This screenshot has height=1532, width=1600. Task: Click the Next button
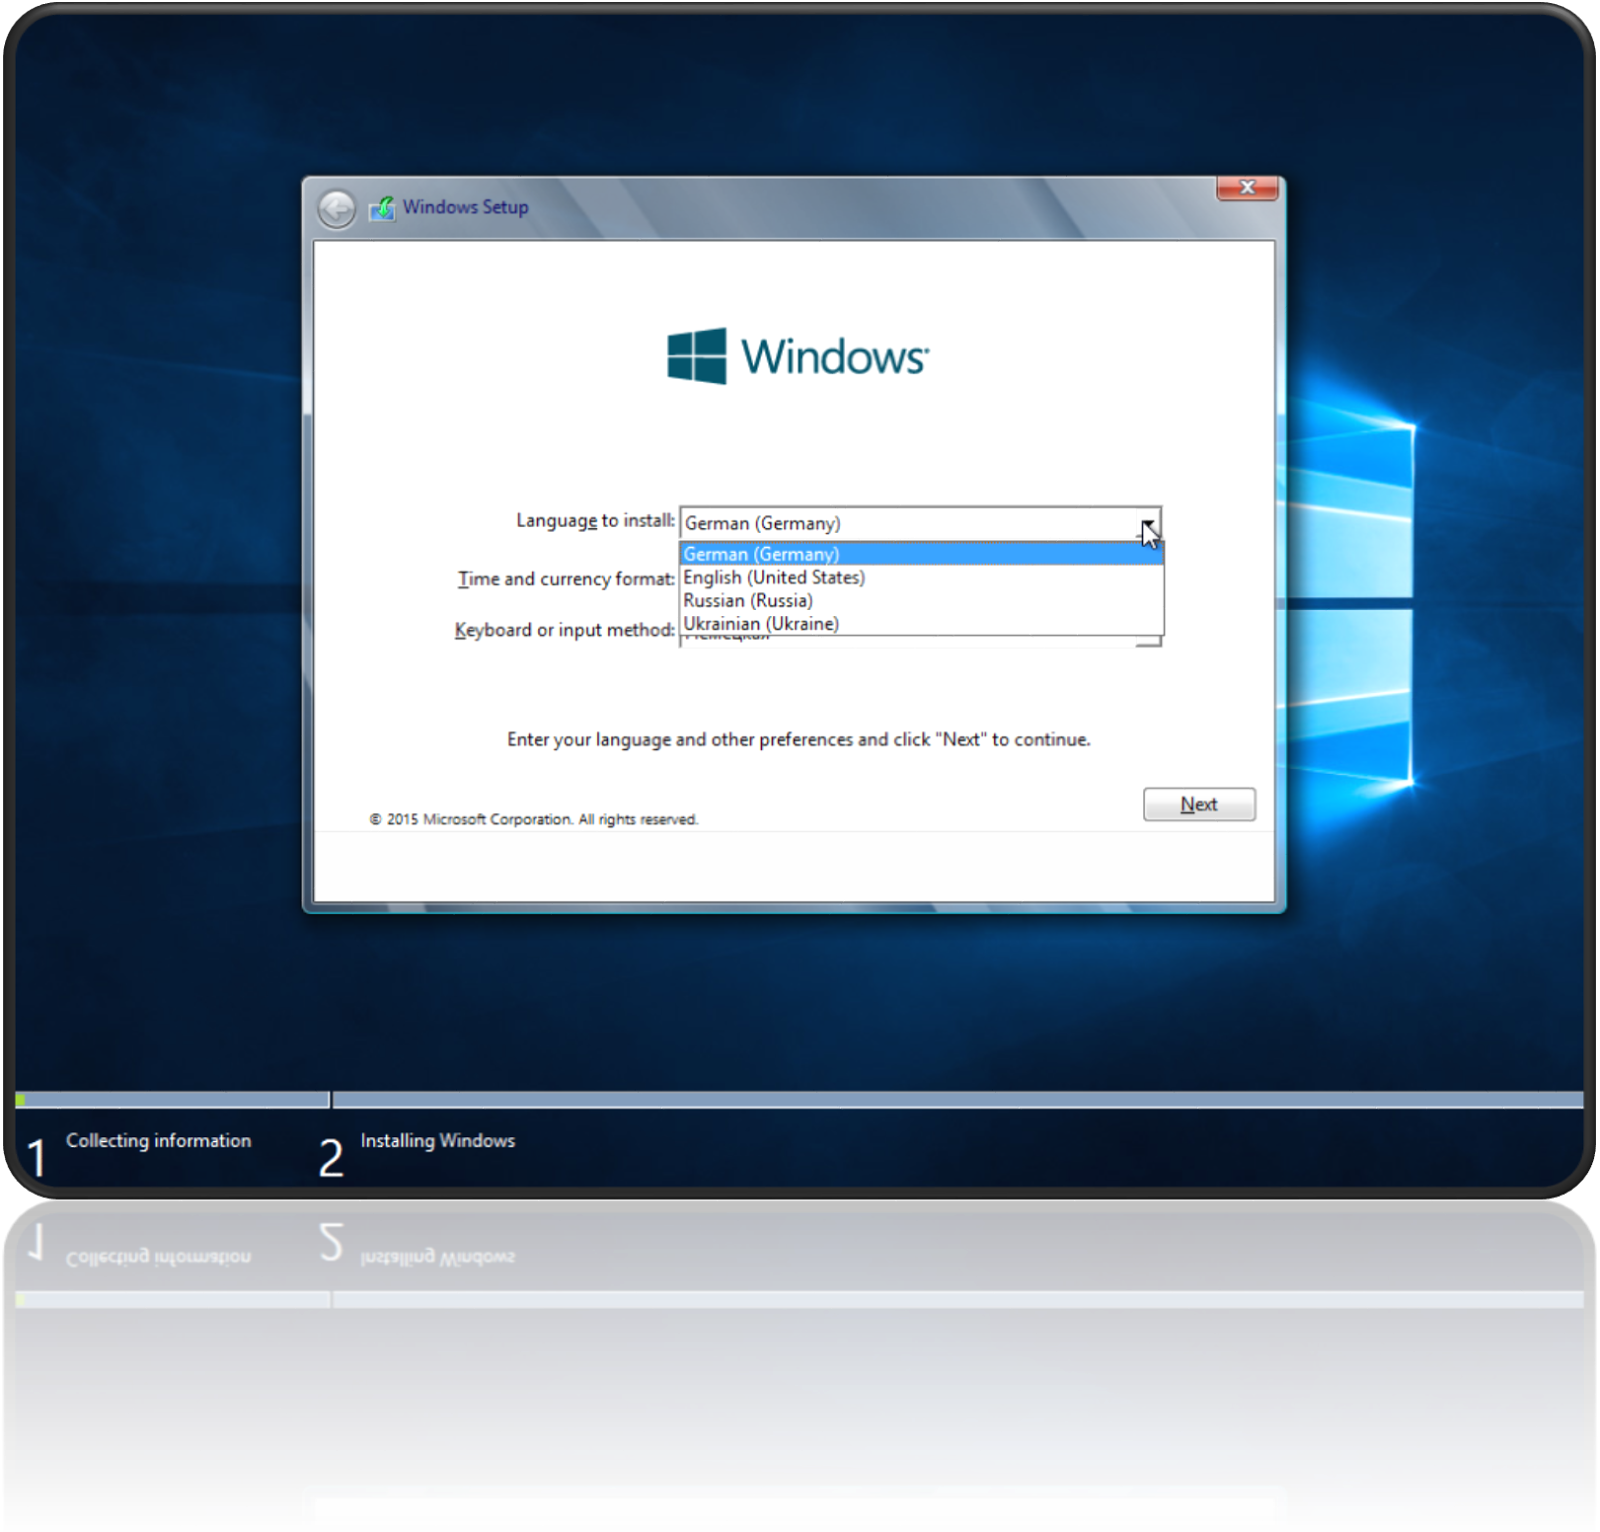[x=1199, y=804]
